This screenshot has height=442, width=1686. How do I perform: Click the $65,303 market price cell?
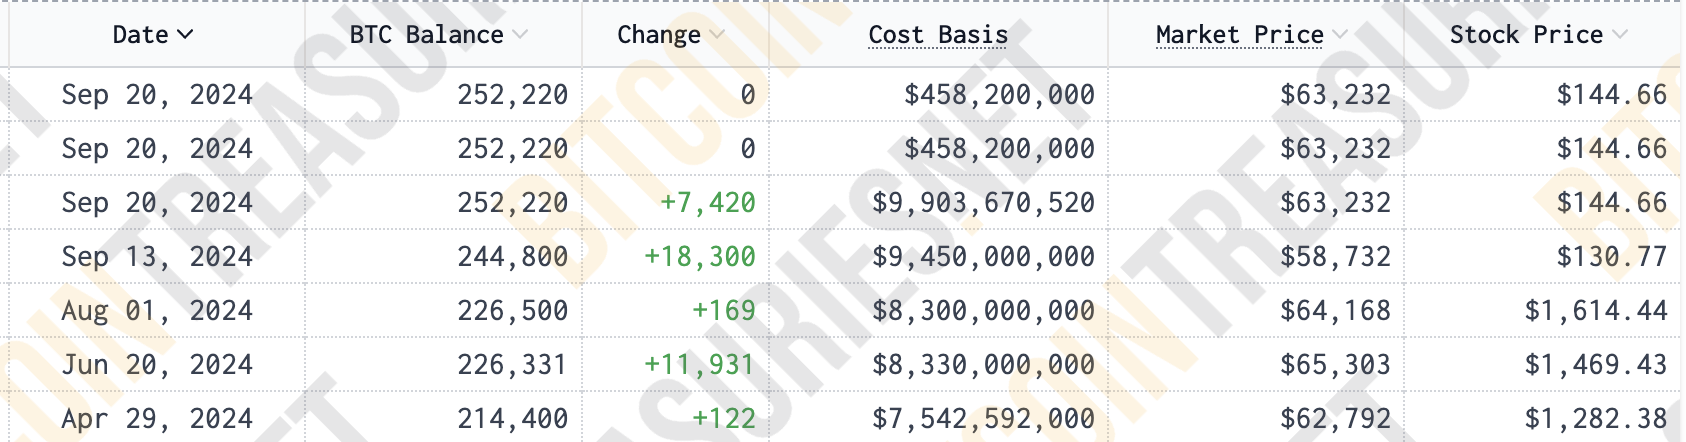point(1335,365)
